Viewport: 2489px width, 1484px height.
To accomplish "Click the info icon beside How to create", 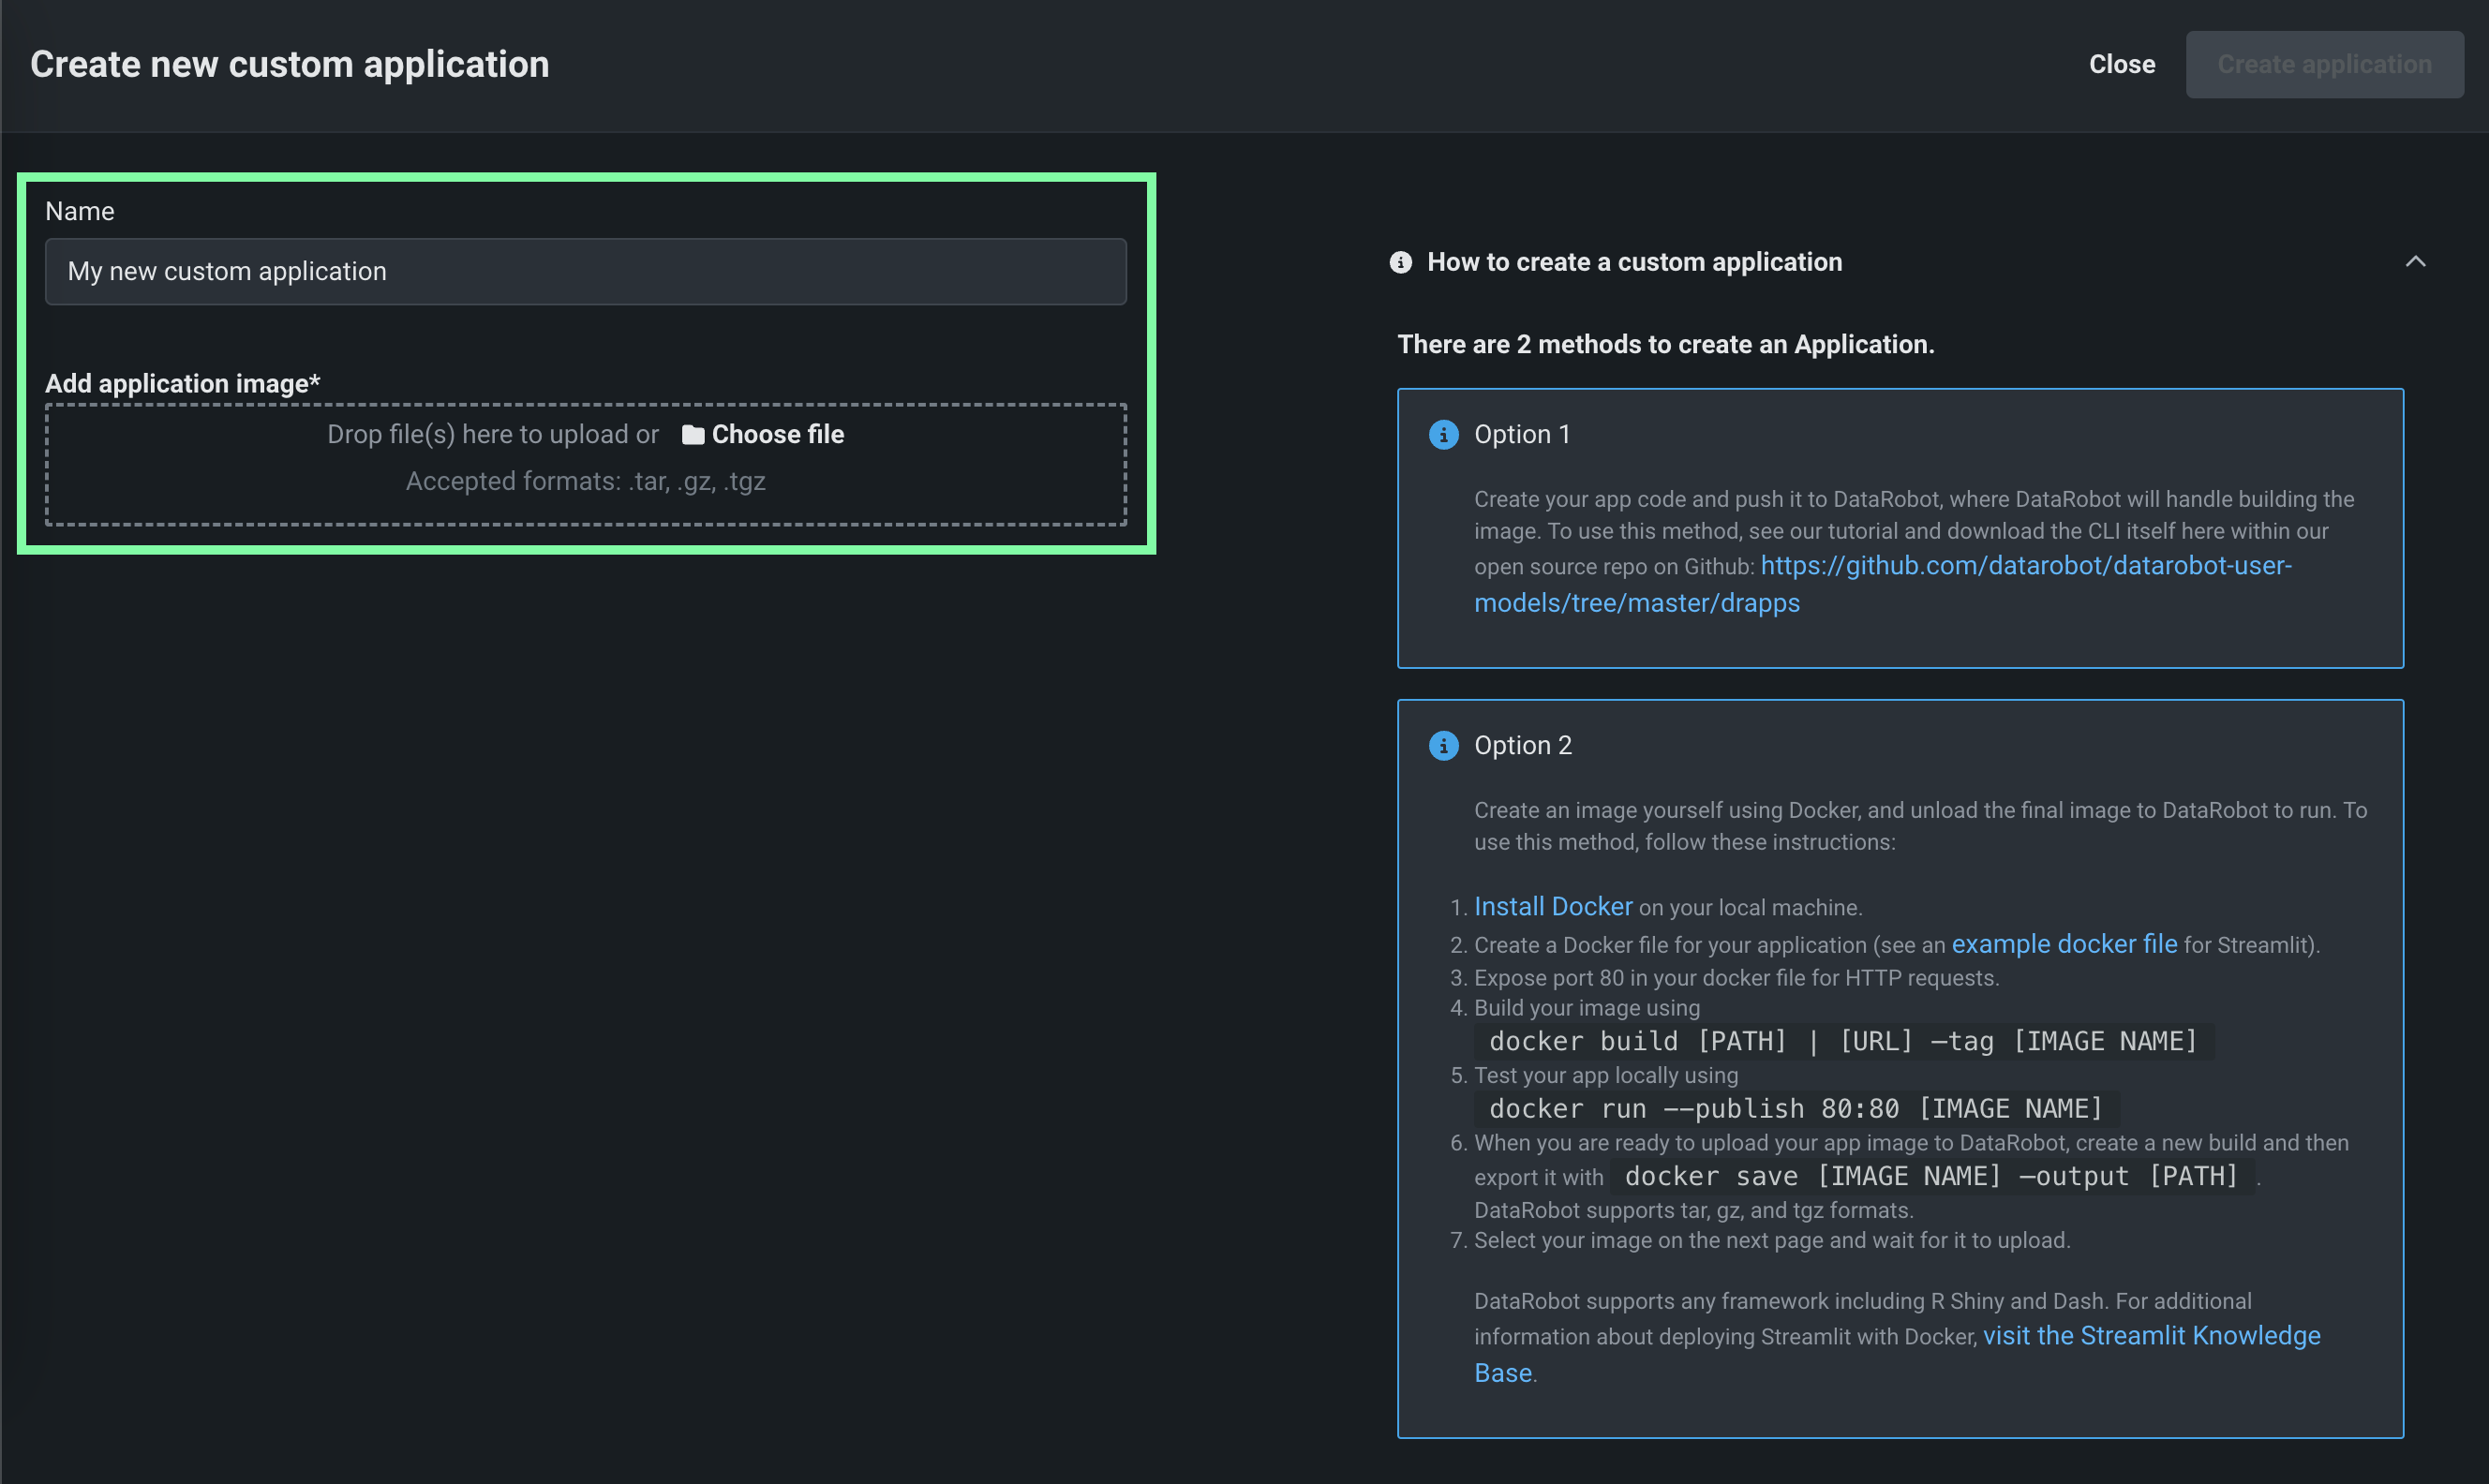I will pos(1400,262).
